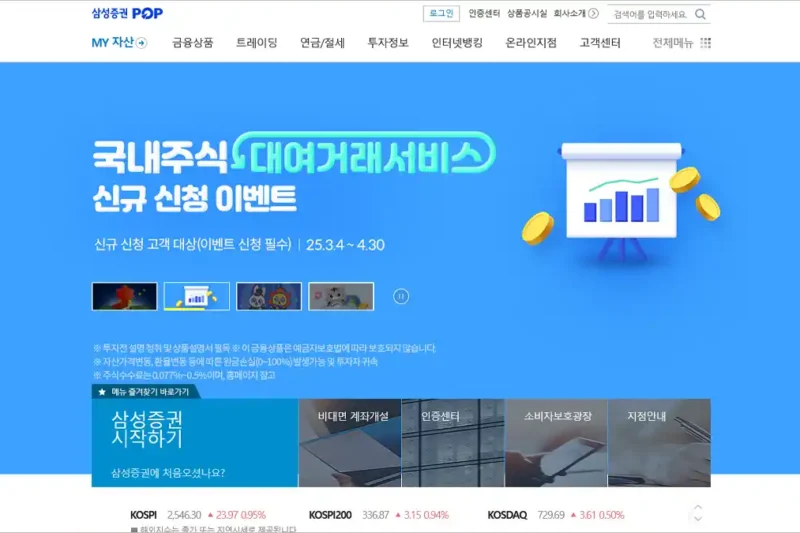Image resolution: width=800 pixels, height=533 pixels.
Task: Click 삼성증권에 처음오셨나요? text
Action: pos(168,473)
